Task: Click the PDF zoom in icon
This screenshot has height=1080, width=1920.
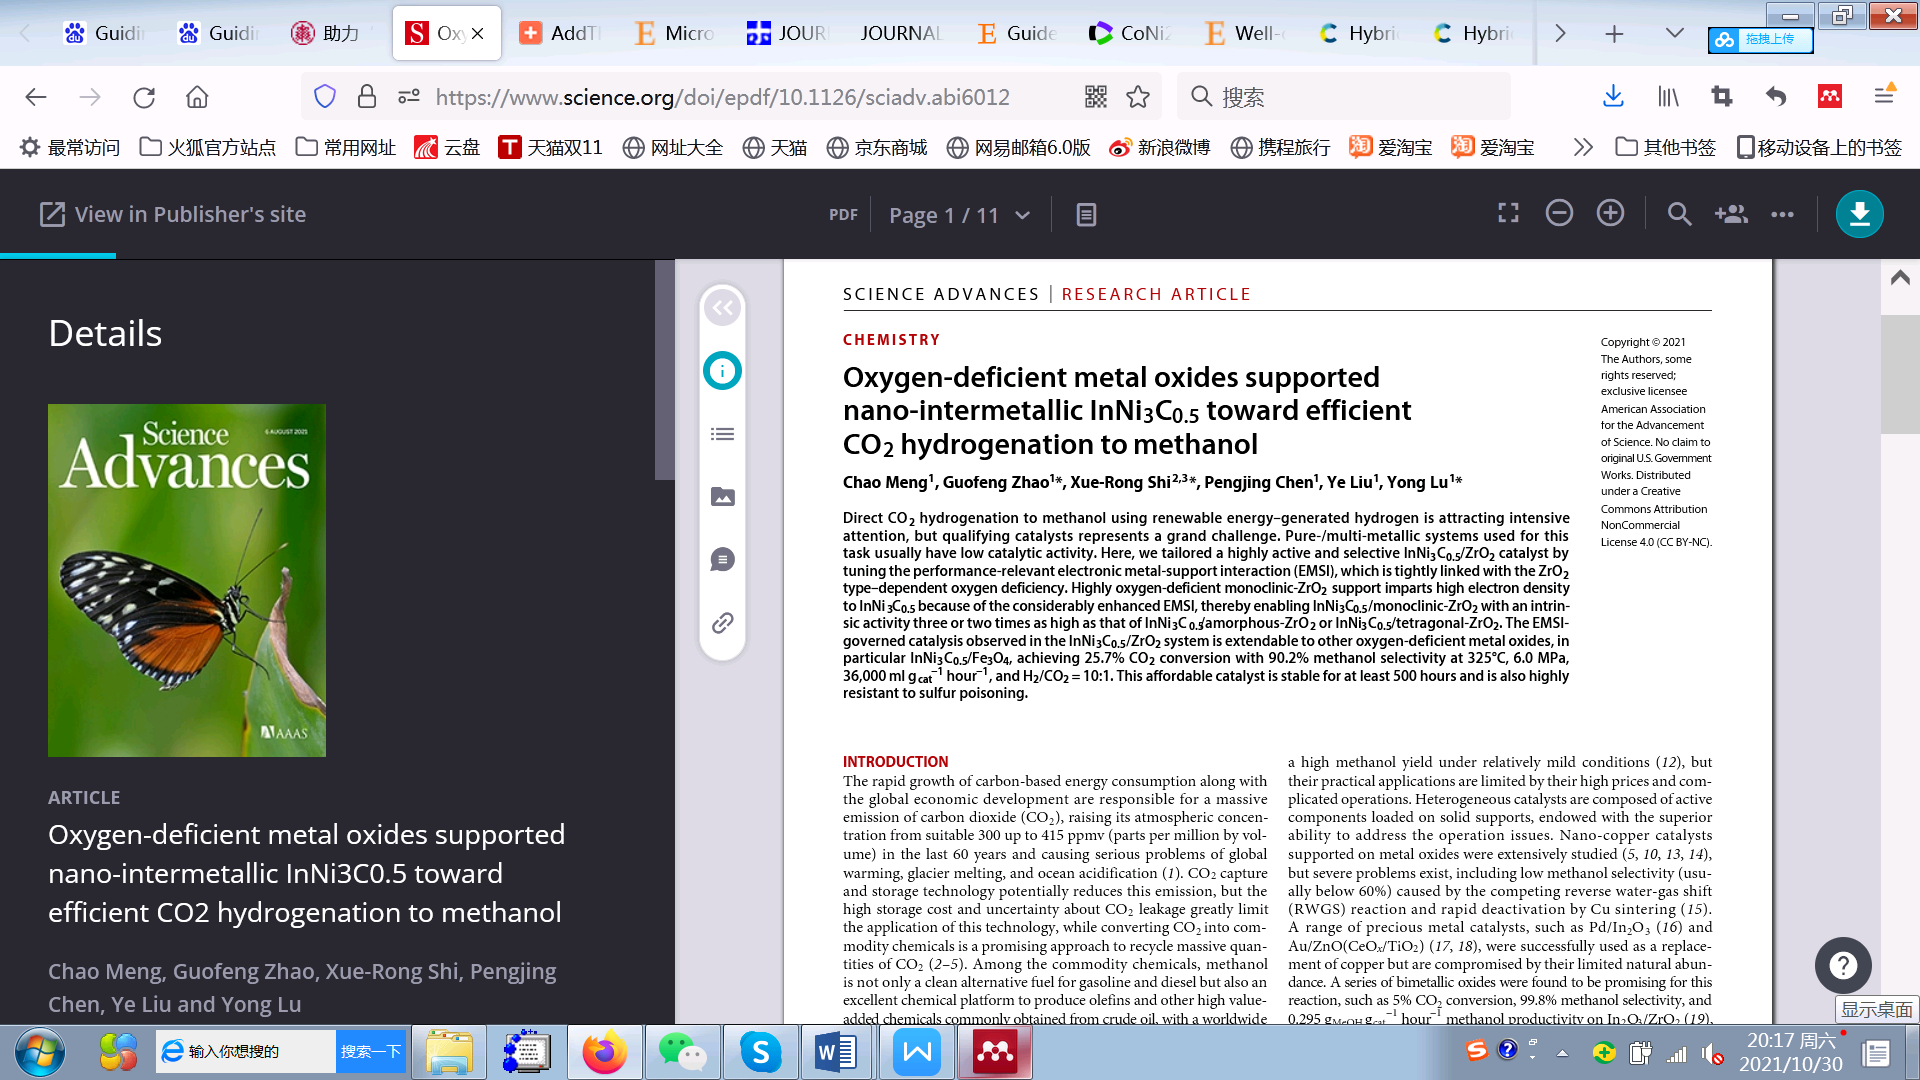Action: 1610,213
